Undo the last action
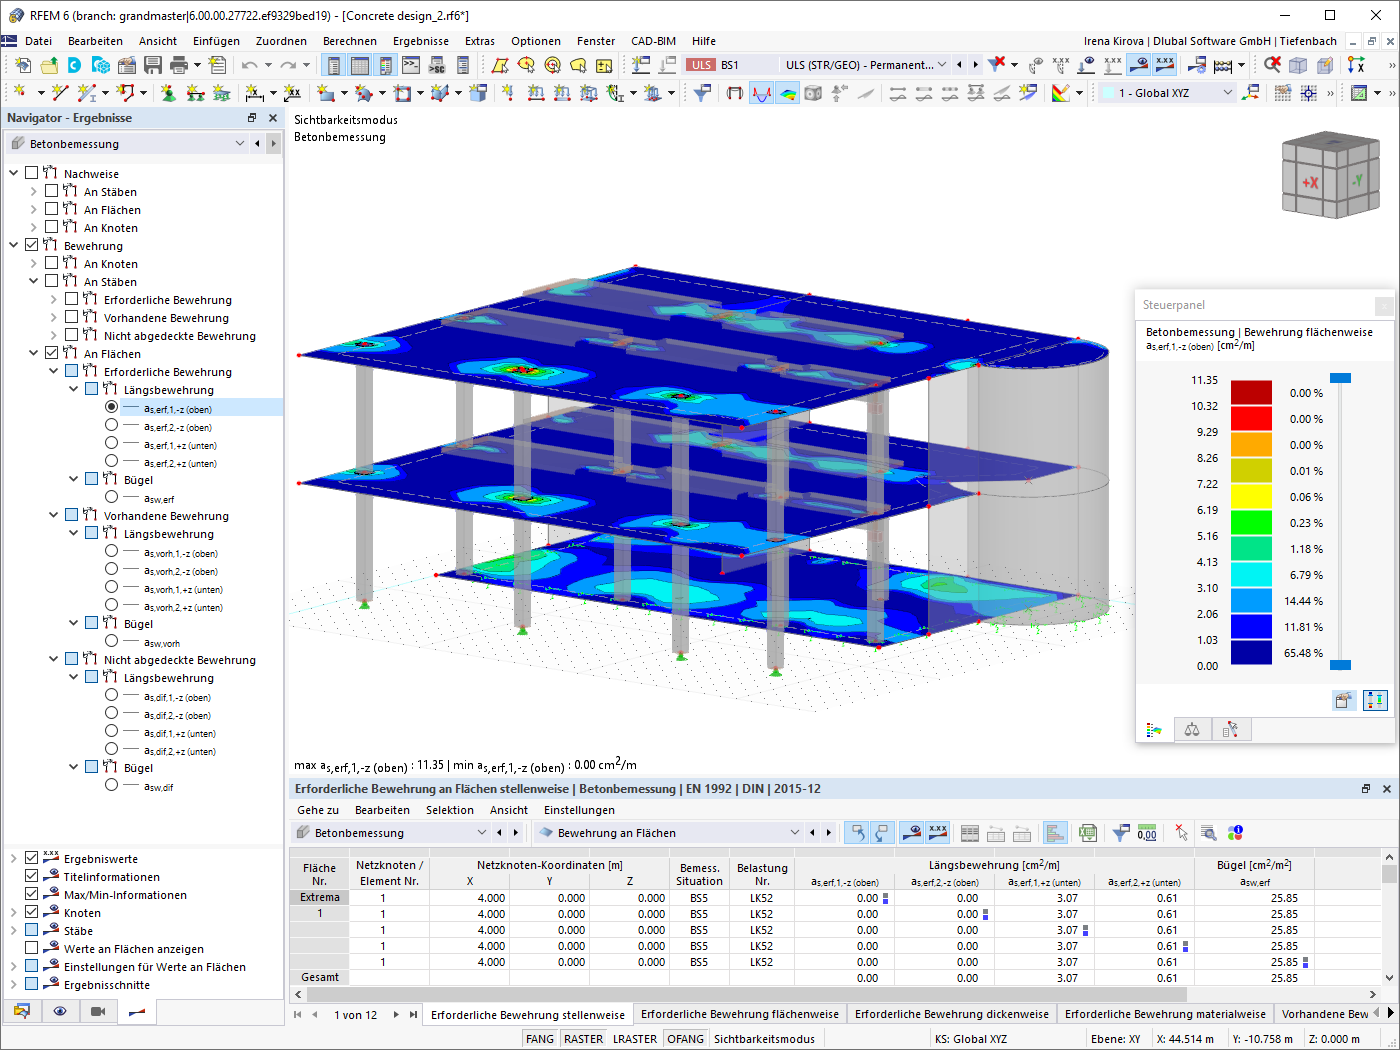Viewport: 1400px width, 1050px height. tap(249, 65)
